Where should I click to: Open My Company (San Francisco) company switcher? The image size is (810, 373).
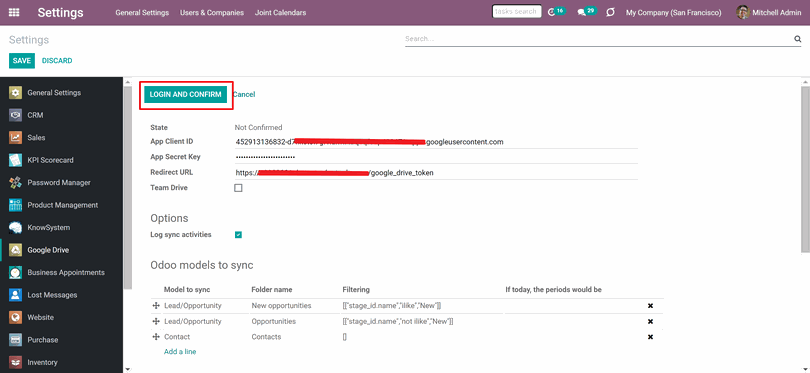click(x=674, y=12)
